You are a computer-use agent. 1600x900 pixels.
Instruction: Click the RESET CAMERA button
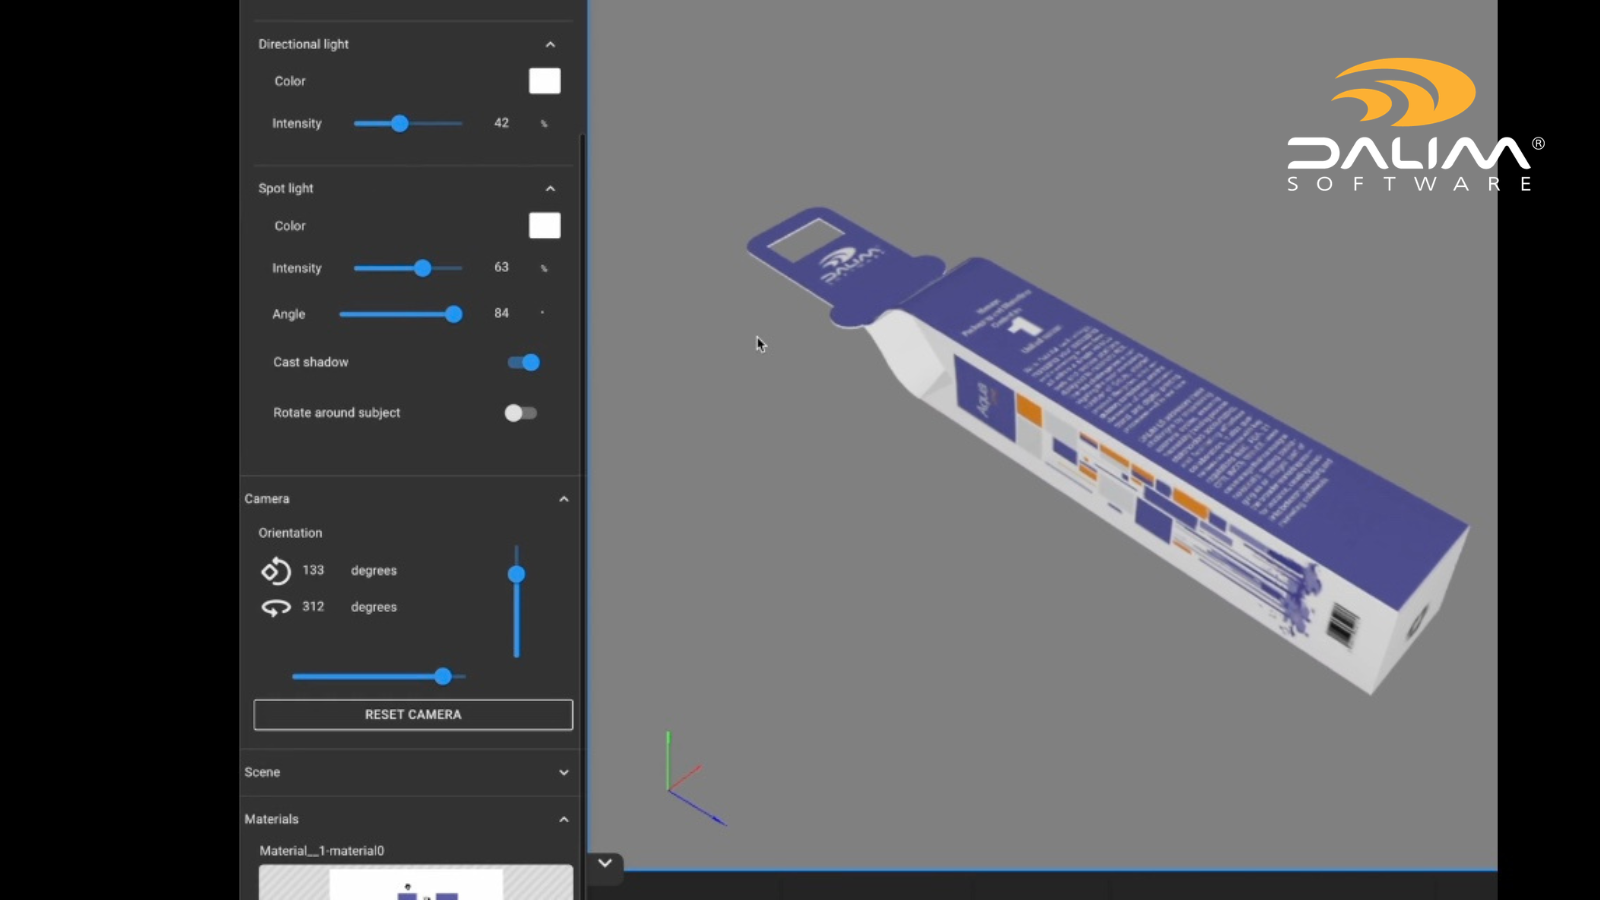[413, 715]
